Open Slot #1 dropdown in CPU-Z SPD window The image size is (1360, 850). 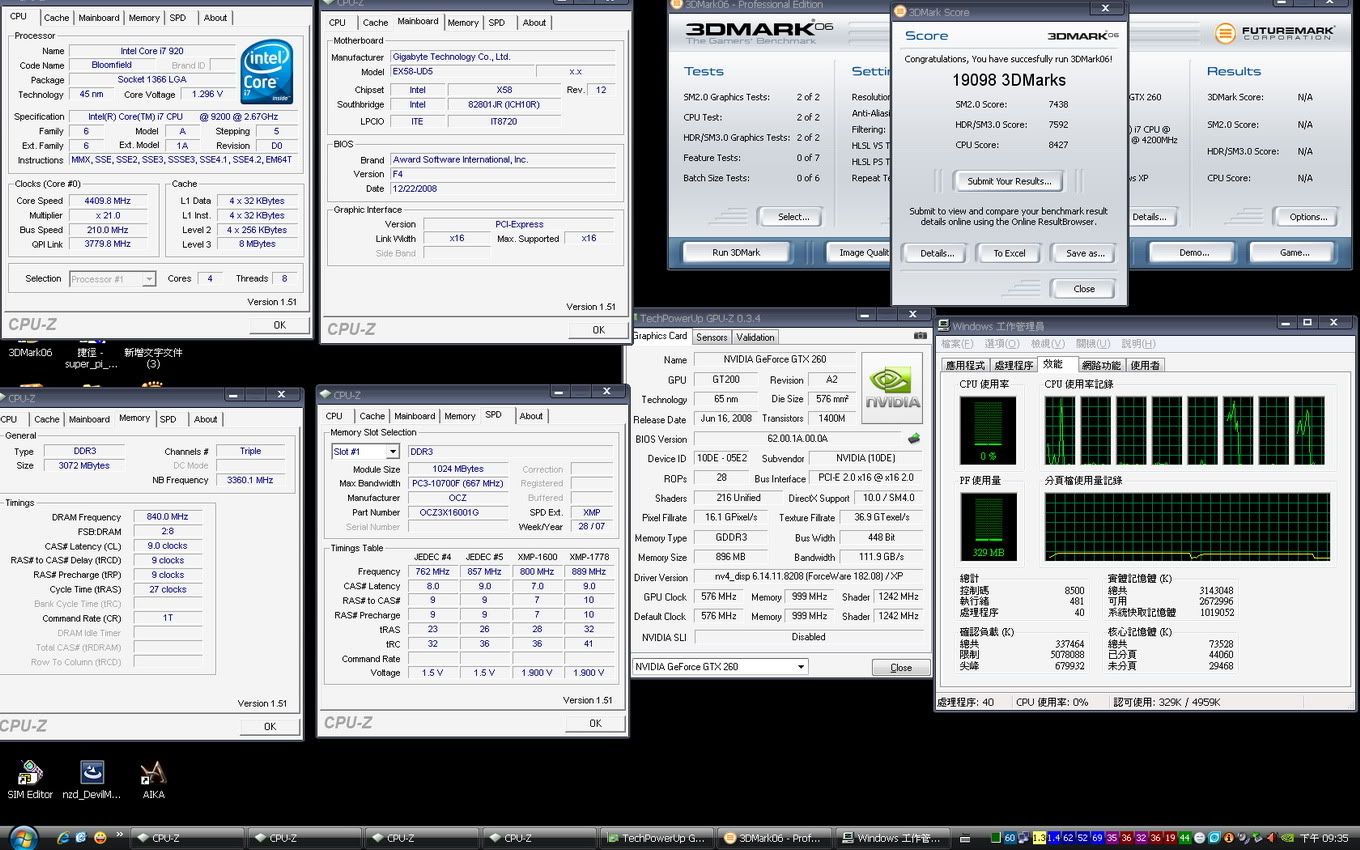click(x=392, y=452)
